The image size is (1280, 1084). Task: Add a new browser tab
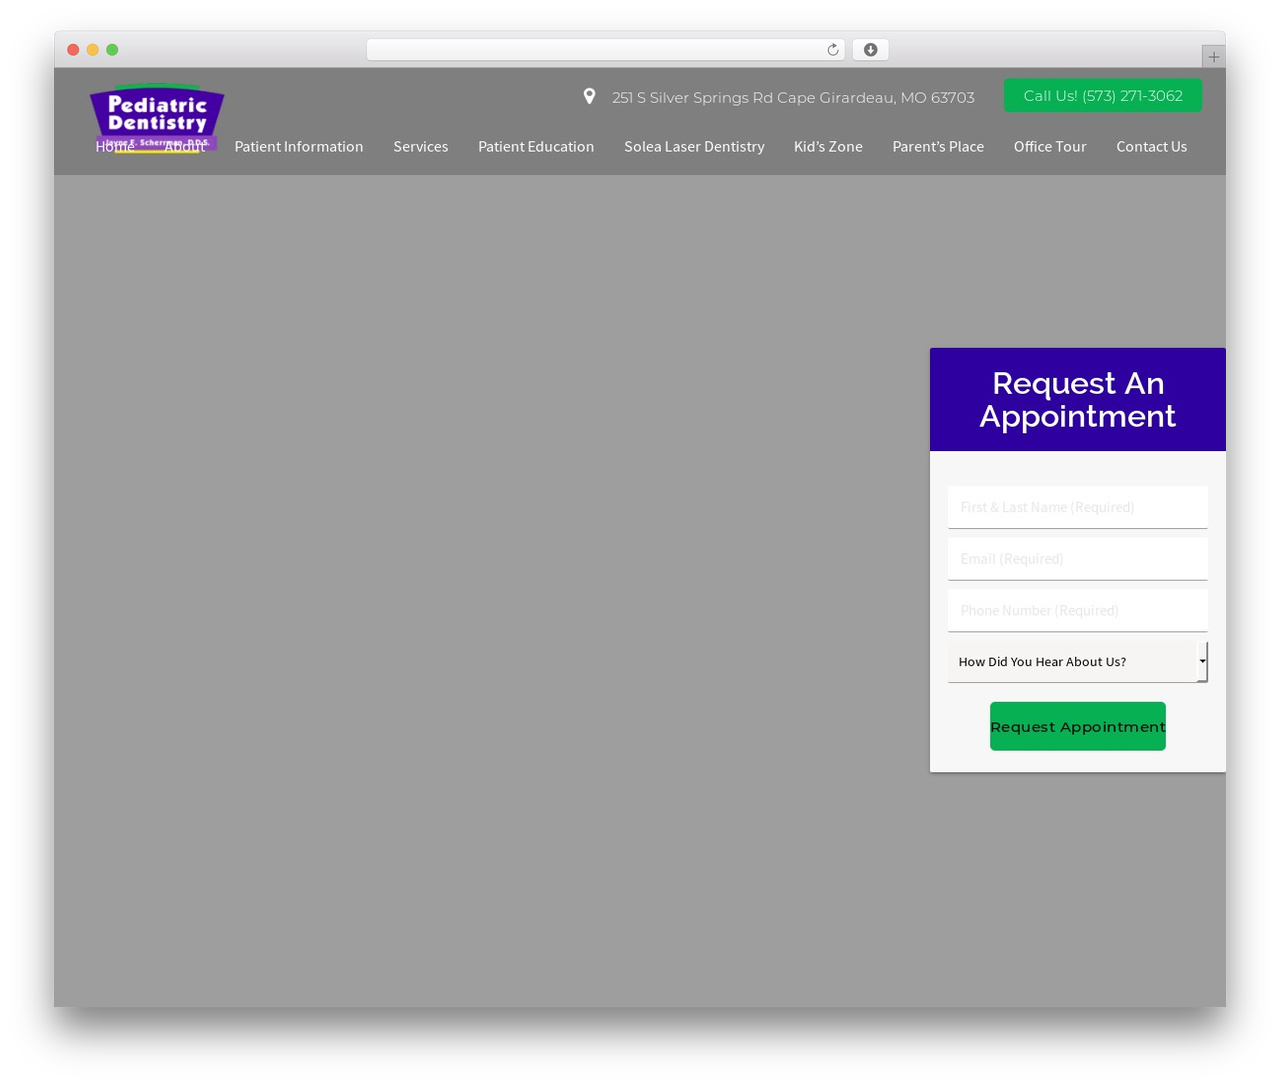(x=1213, y=57)
